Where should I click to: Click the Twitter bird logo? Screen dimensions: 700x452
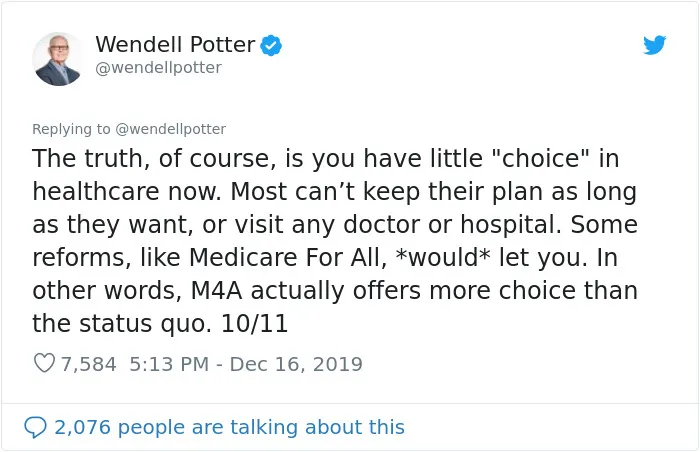tap(654, 45)
